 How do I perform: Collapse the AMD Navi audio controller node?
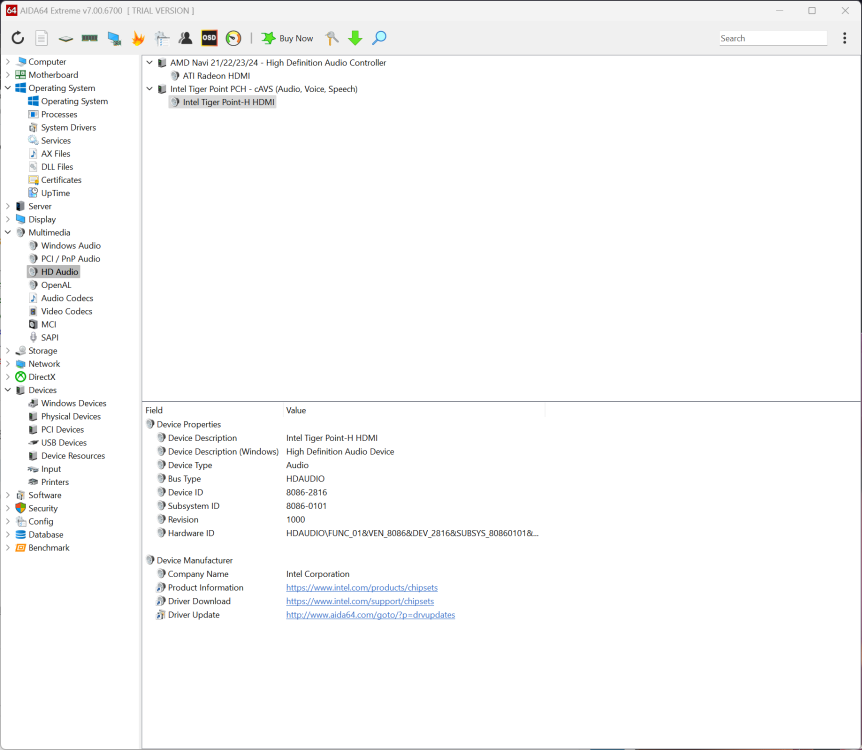click(149, 63)
